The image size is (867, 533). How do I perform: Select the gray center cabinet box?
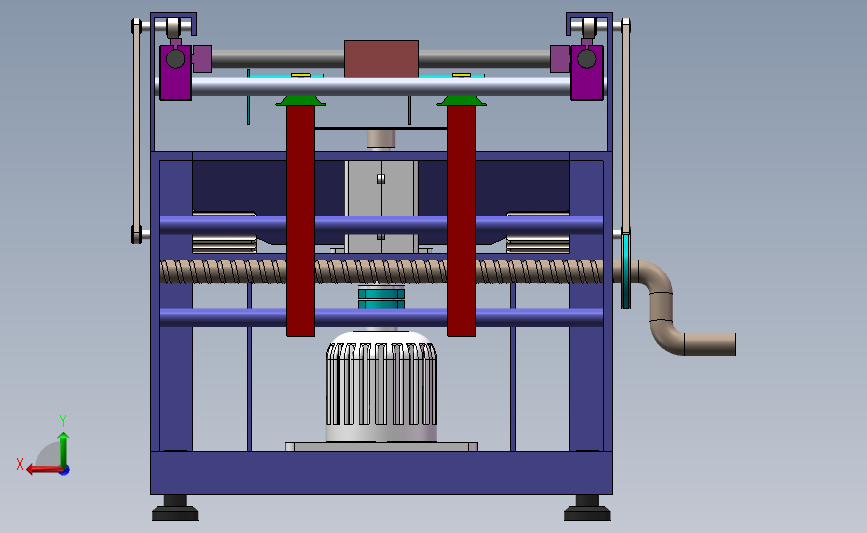(x=381, y=206)
